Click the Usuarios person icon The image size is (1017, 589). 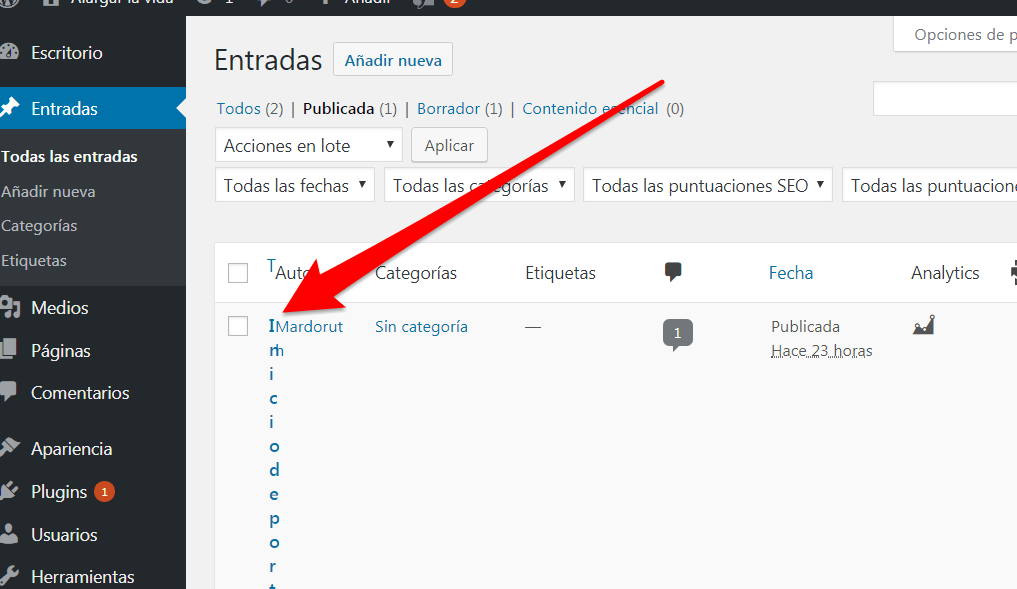pos(8,534)
